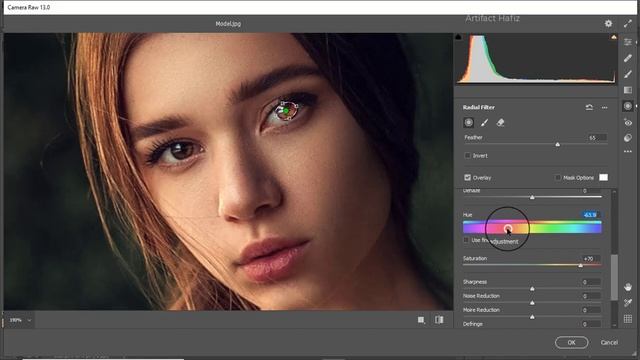This screenshot has height=360, width=640.
Task: Select the Radial Filter tool in sidebar
Action: 628,106
